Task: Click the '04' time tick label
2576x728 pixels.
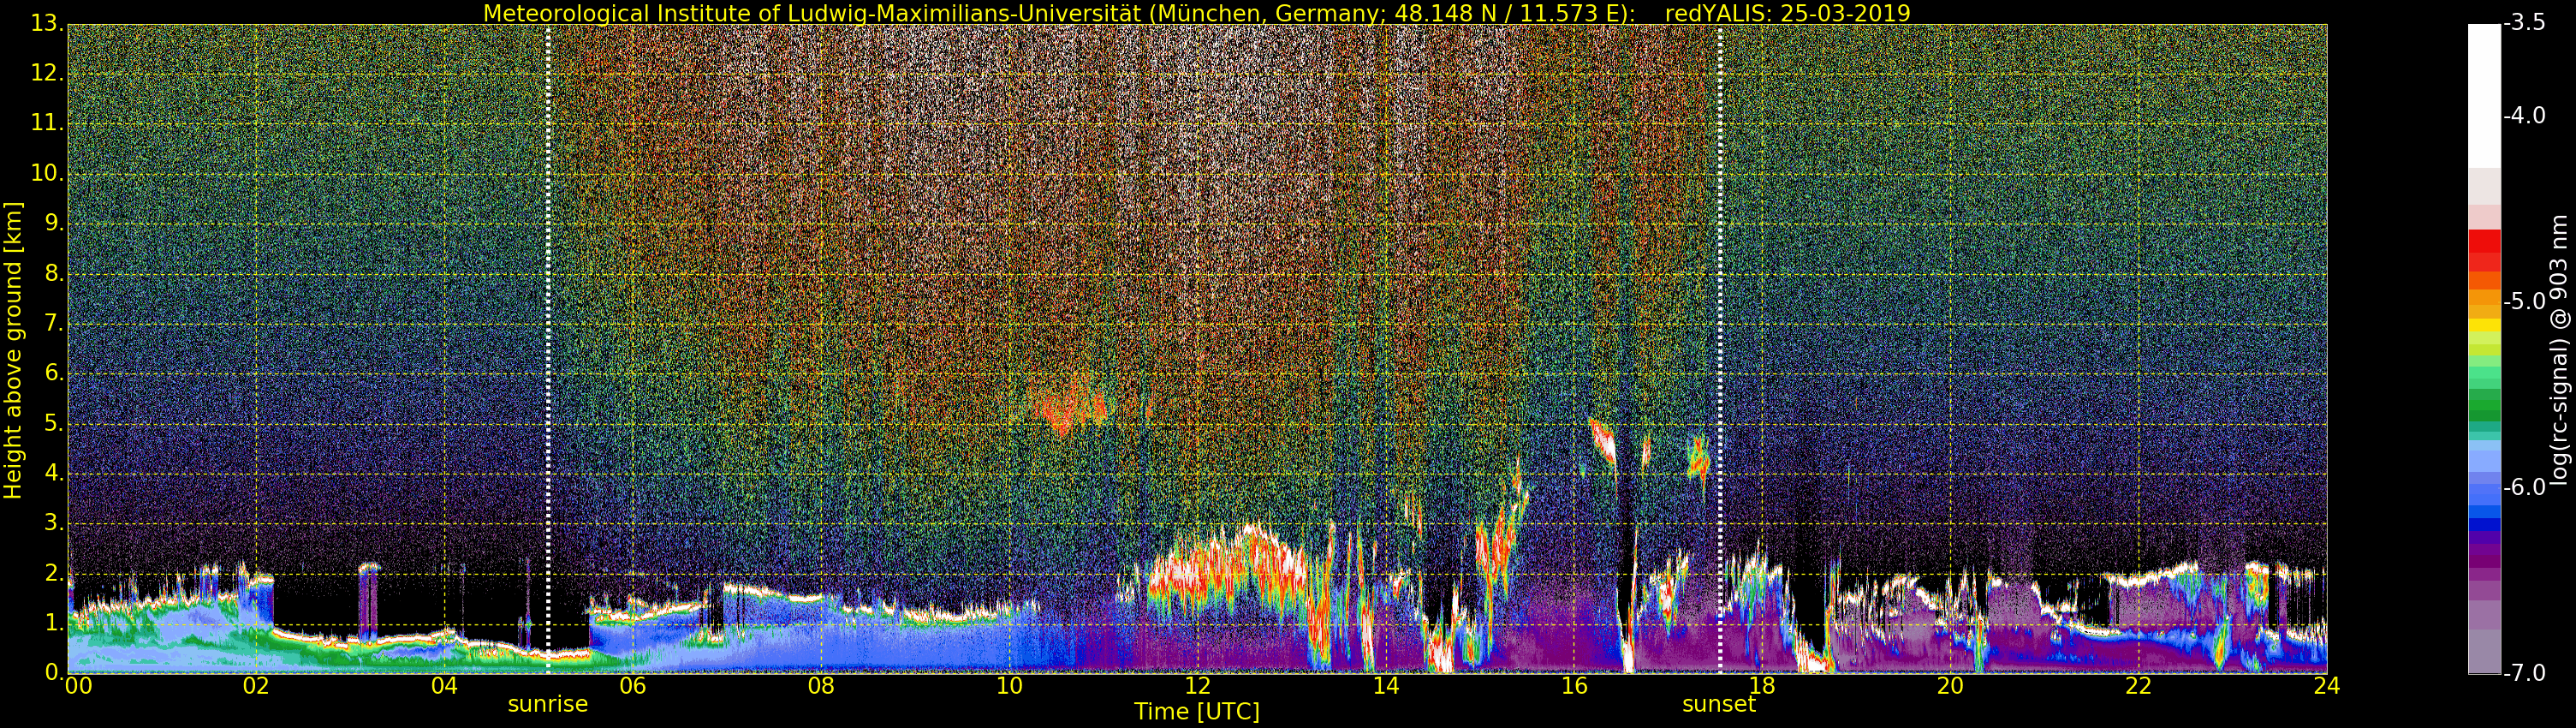Action: click(x=444, y=685)
